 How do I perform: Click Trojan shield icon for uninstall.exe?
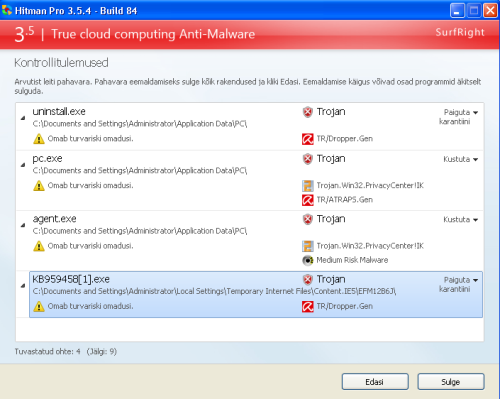pyautogui.click(x=308, y=112)
